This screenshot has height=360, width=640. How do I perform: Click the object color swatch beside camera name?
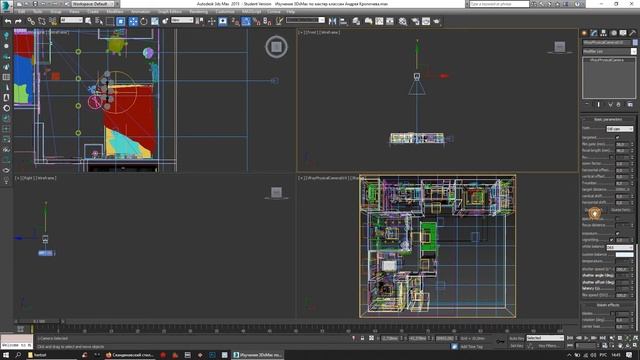click(635, 42)
